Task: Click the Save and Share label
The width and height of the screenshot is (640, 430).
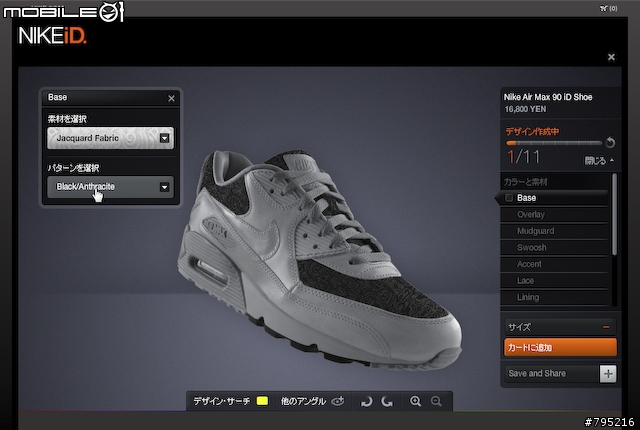Action: [537, 373]
